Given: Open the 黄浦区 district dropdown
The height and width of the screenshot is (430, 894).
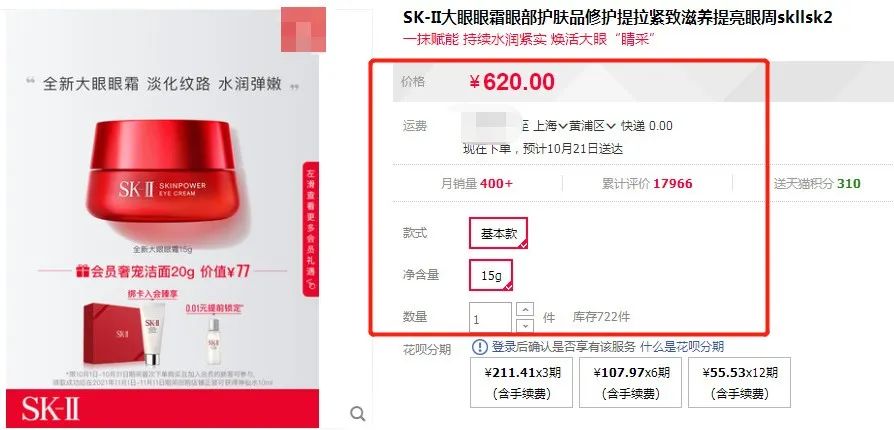Looking at the screenshot, I should (x=592, y=125).
